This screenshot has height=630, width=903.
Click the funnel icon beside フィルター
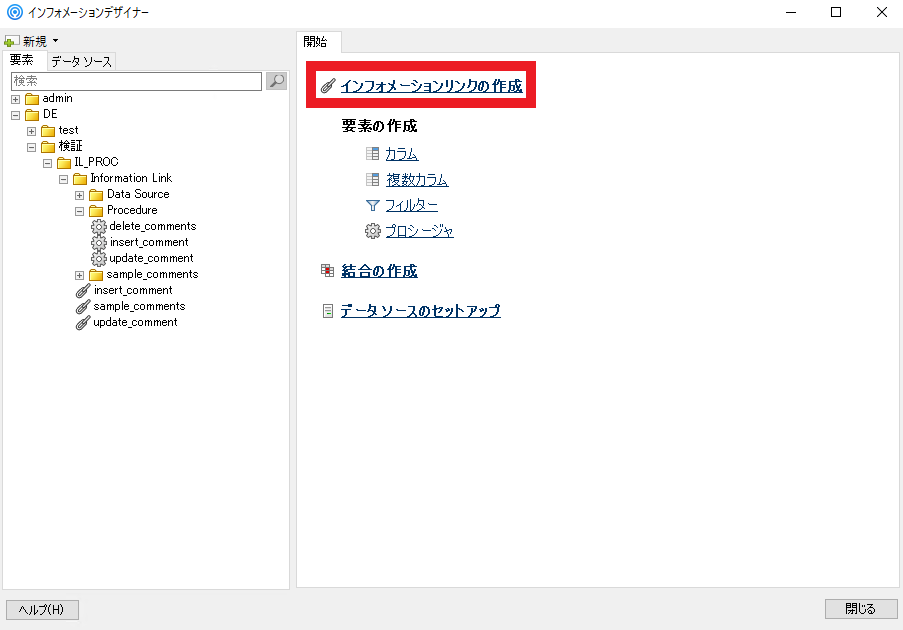click(x=373, y=205)
